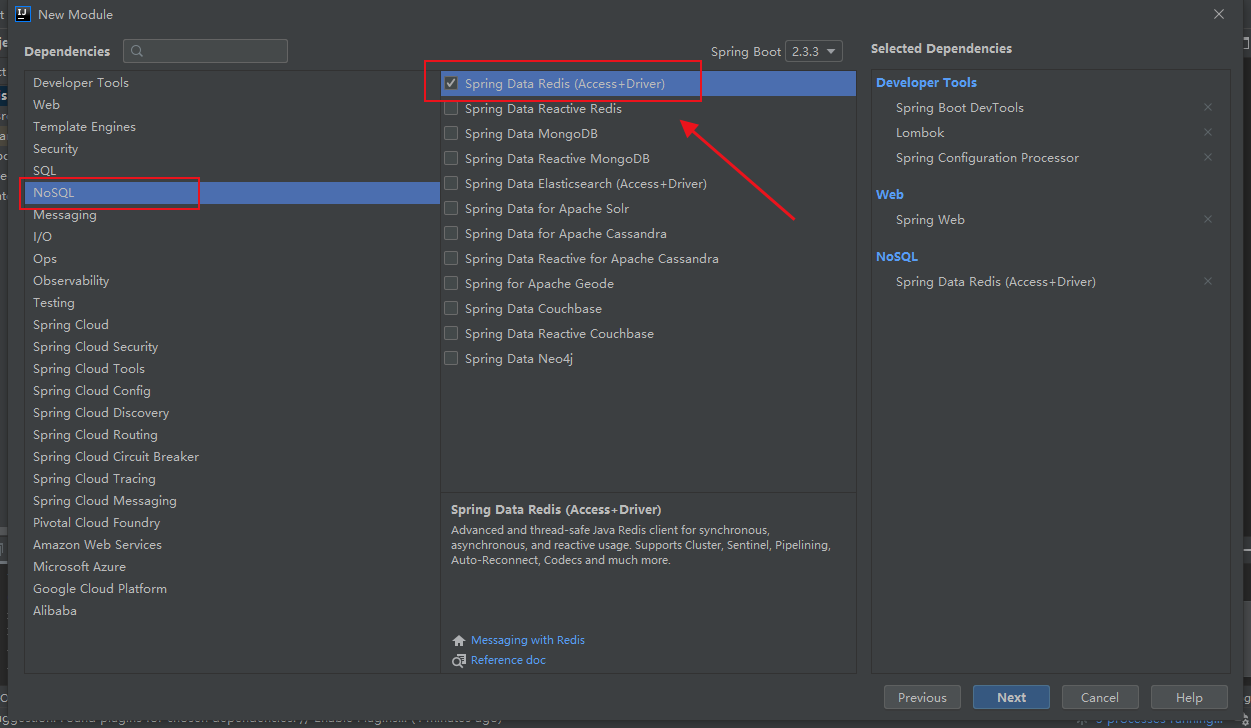This screenshot has width=1251, height=728.
Task: Select I/O category
Action: tap(232, 236)
